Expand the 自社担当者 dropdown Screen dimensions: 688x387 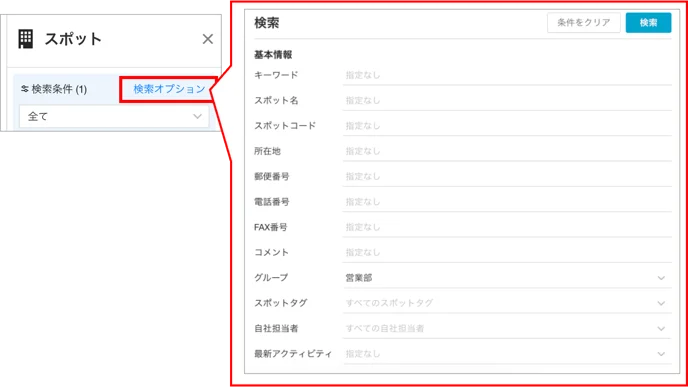pos(507,329)
